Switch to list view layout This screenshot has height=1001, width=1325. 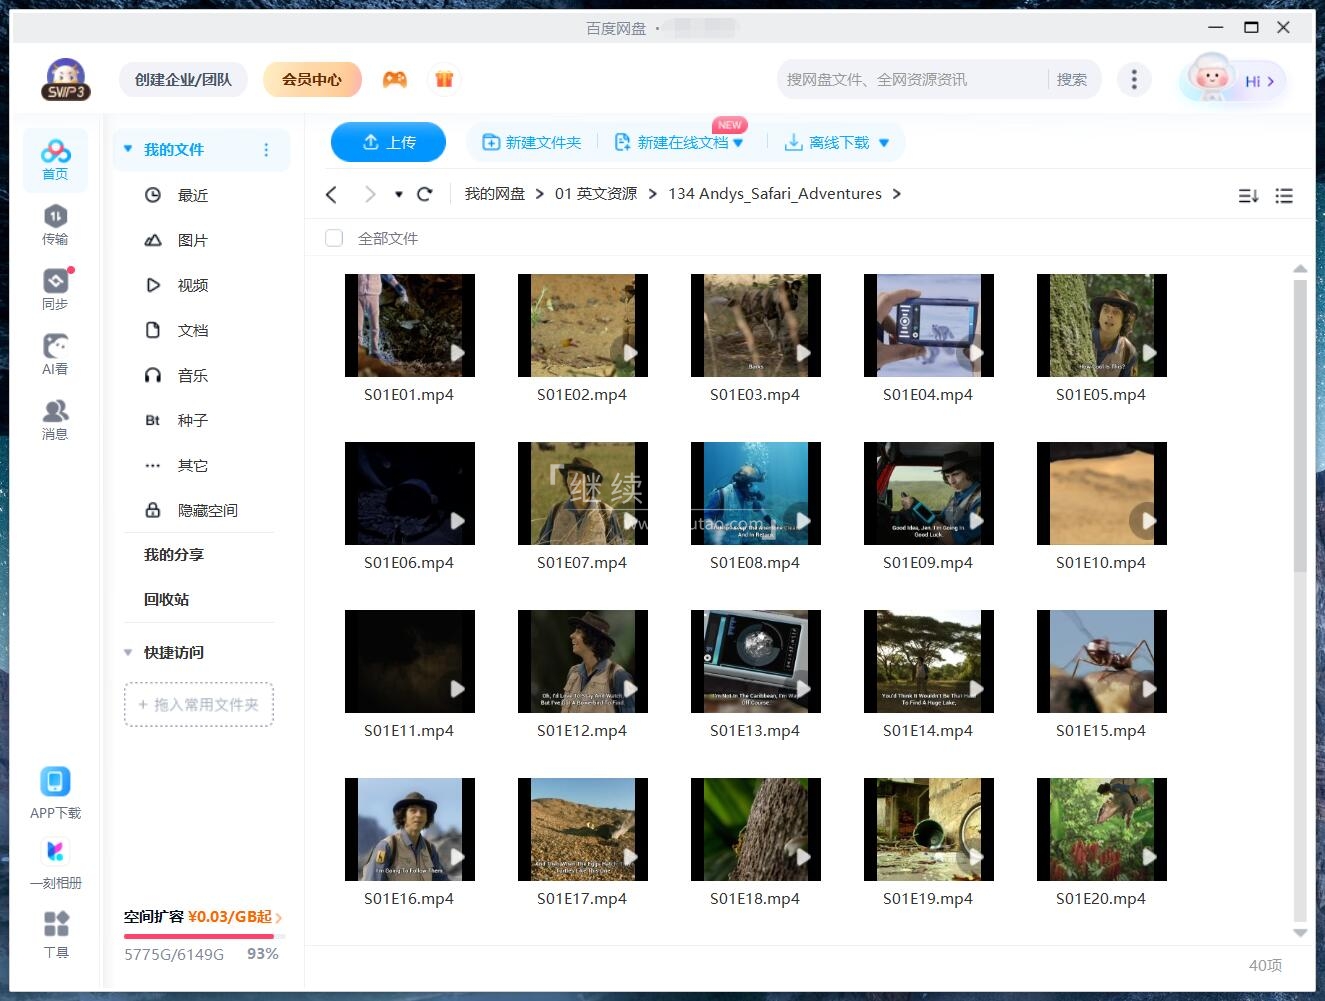click(1284, 195)
